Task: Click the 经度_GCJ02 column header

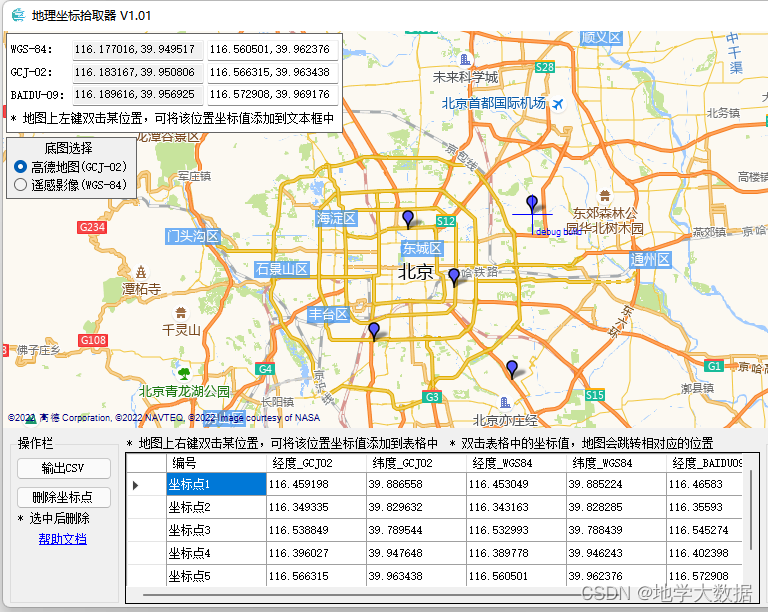Action: [x=316, y=463]
